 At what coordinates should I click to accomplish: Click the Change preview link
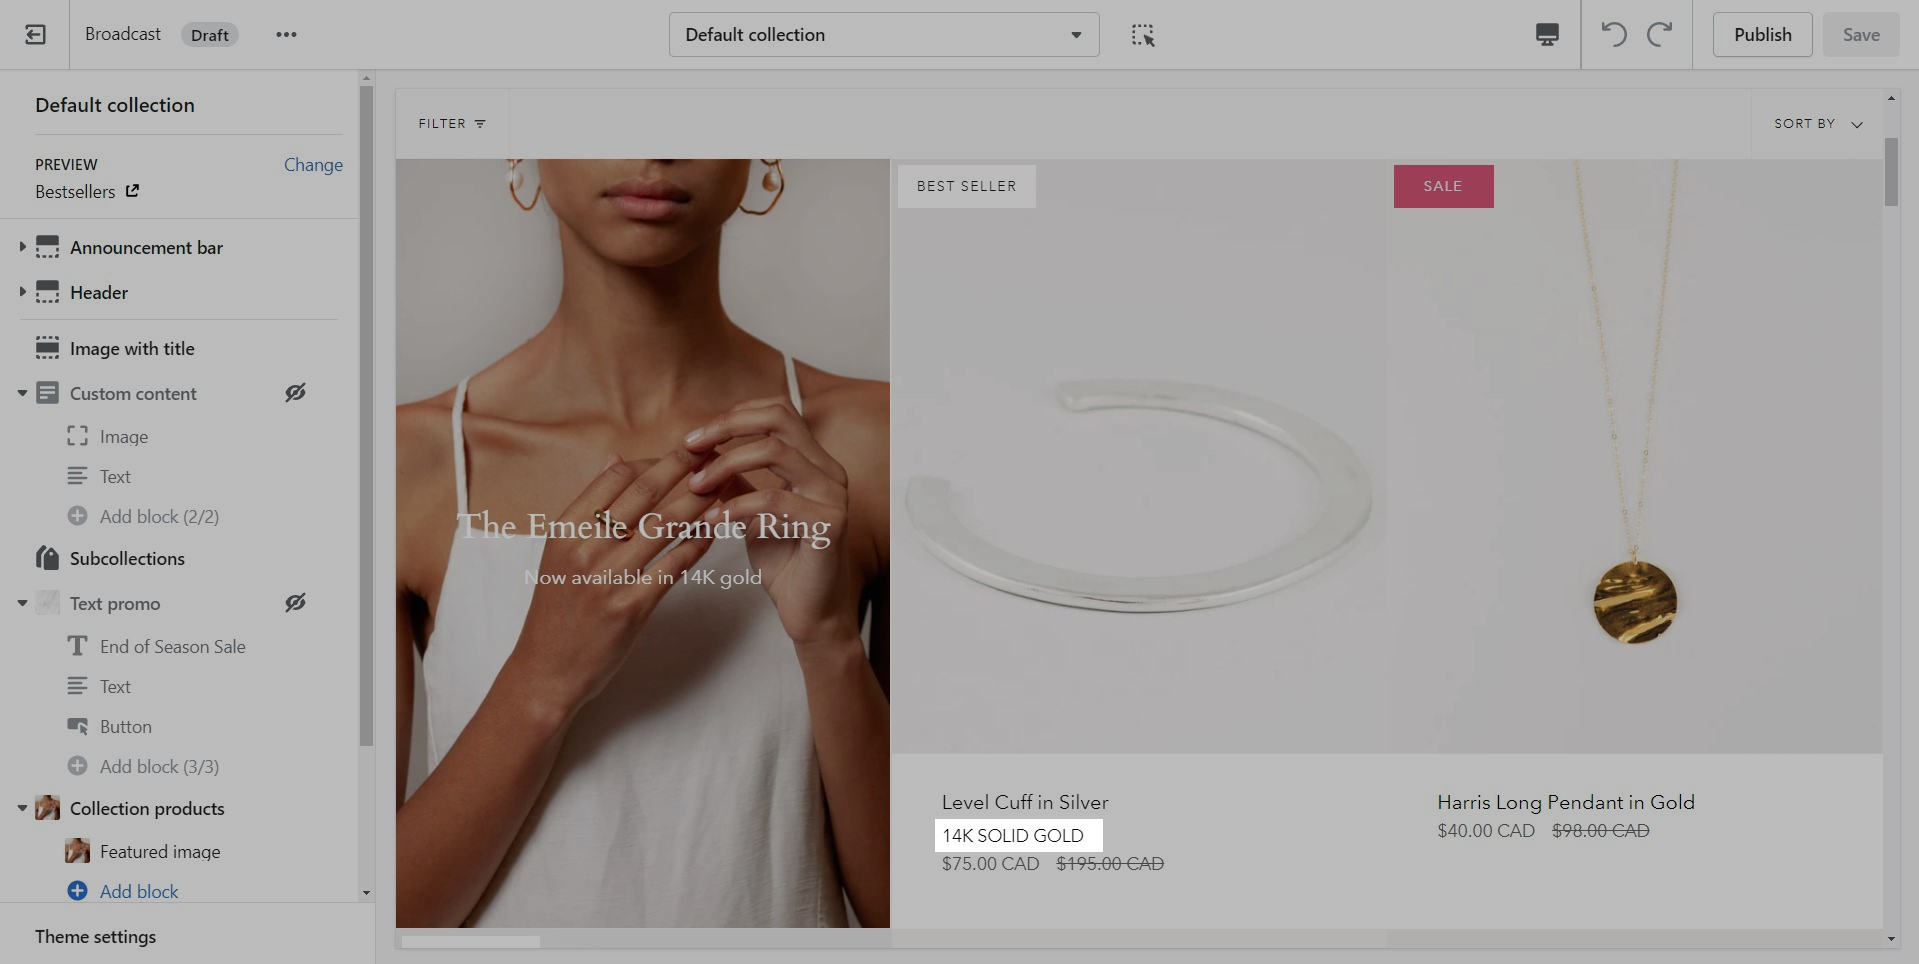tap(313, 165)
